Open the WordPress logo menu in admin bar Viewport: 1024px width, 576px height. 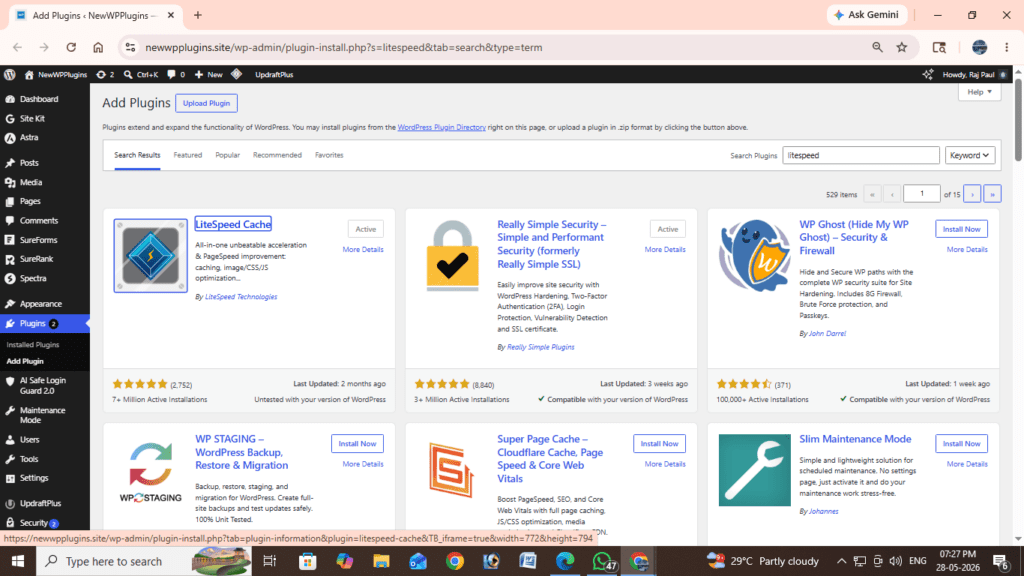(10, 74)
